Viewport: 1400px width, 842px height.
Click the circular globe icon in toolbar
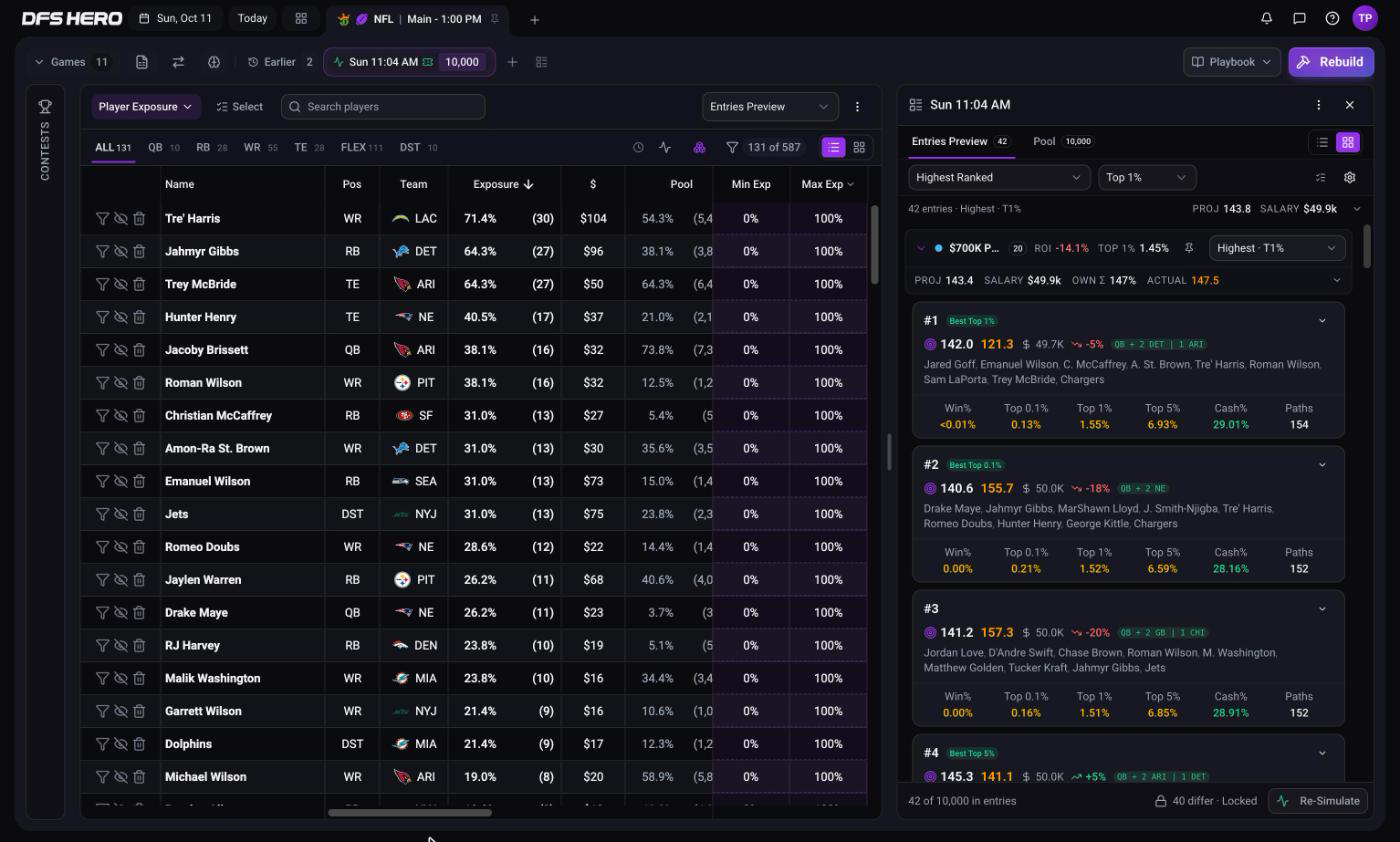click(x=214, y=62)
